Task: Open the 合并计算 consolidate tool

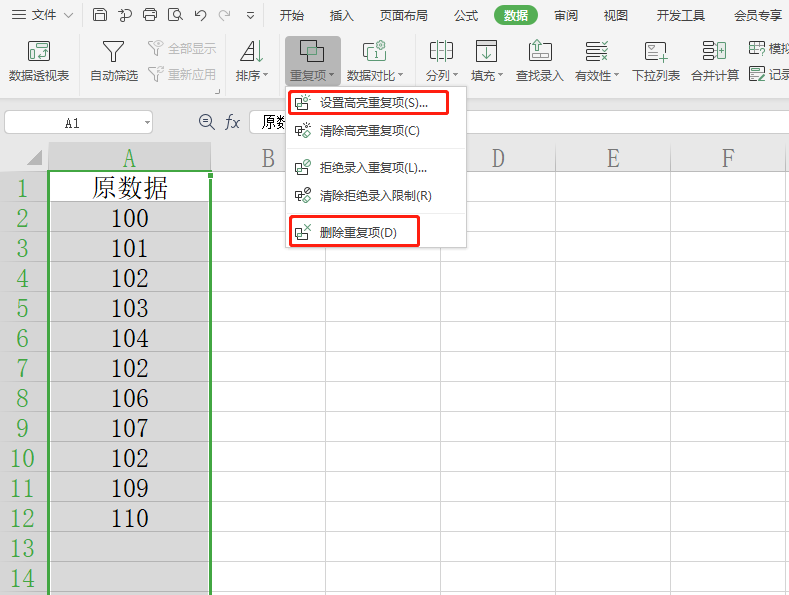Action: point(714,60)
